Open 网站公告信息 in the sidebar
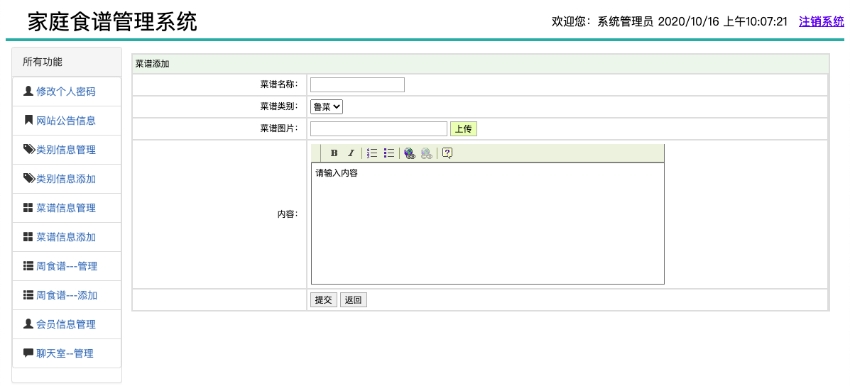The width and height of the screenshot is (850, 386). tap(66, 121)
